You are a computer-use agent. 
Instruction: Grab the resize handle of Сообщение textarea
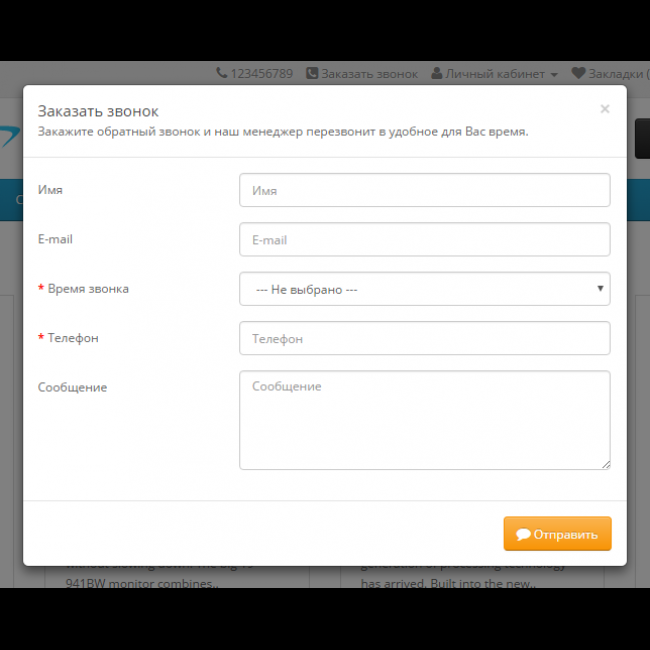point(605,464)
